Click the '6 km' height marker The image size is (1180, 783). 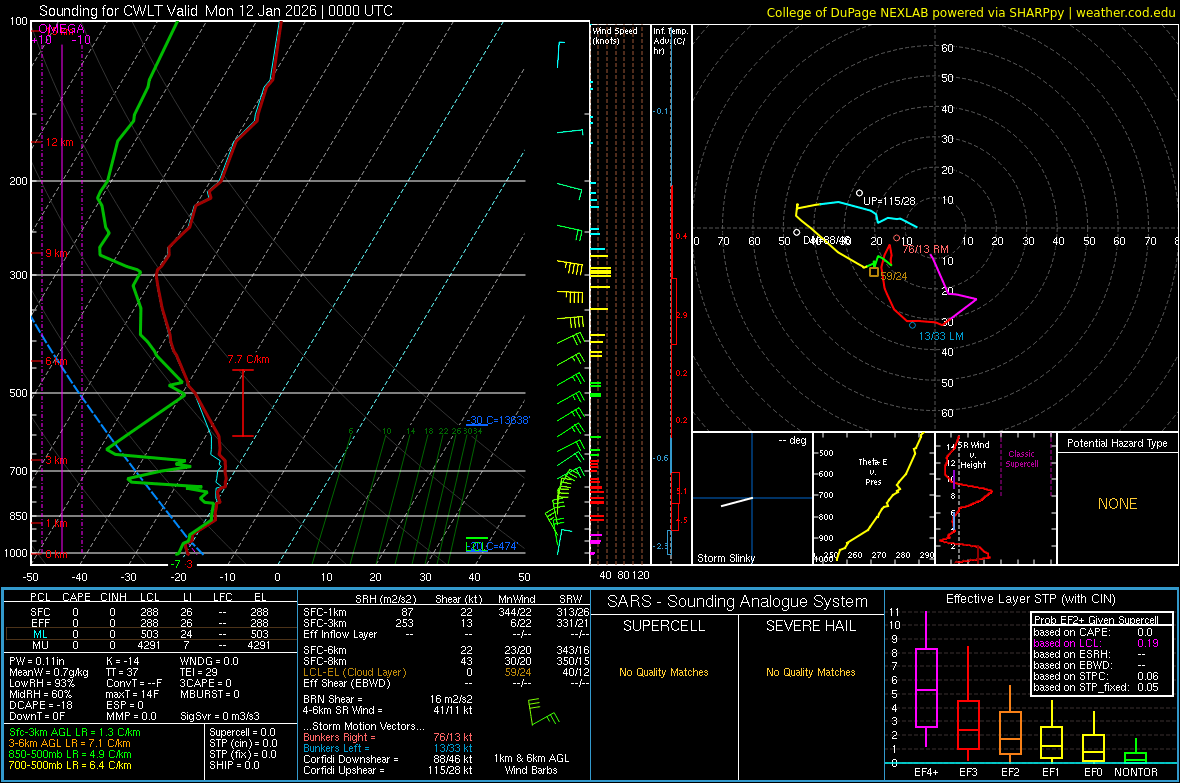coord(56,361)
